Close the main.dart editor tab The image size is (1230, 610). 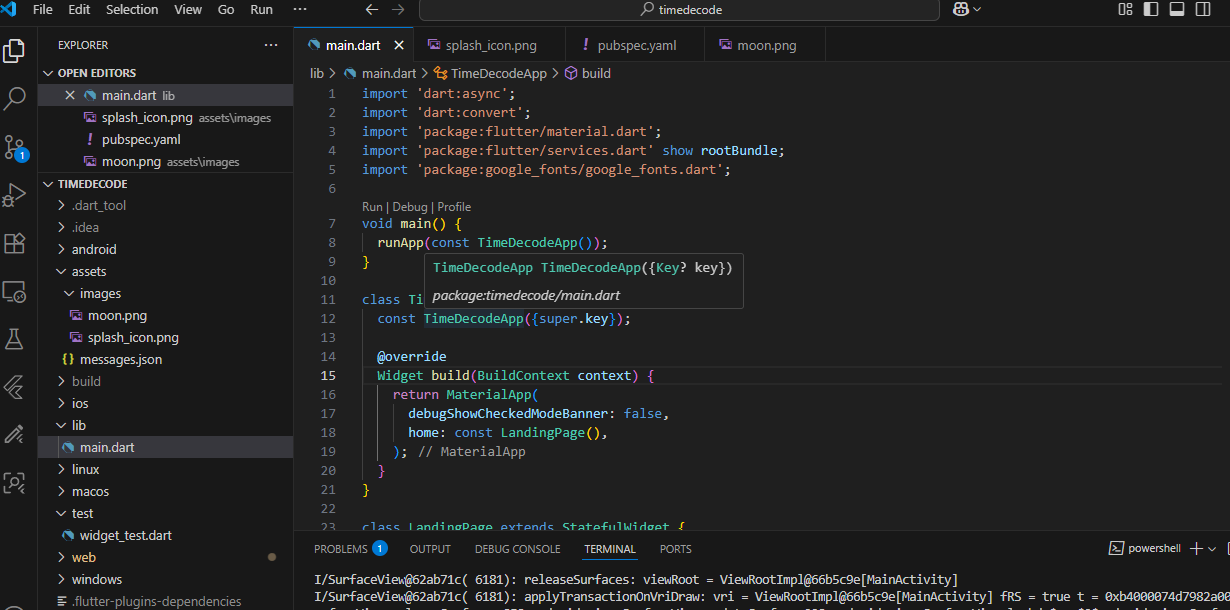click(x=399, y=45)
